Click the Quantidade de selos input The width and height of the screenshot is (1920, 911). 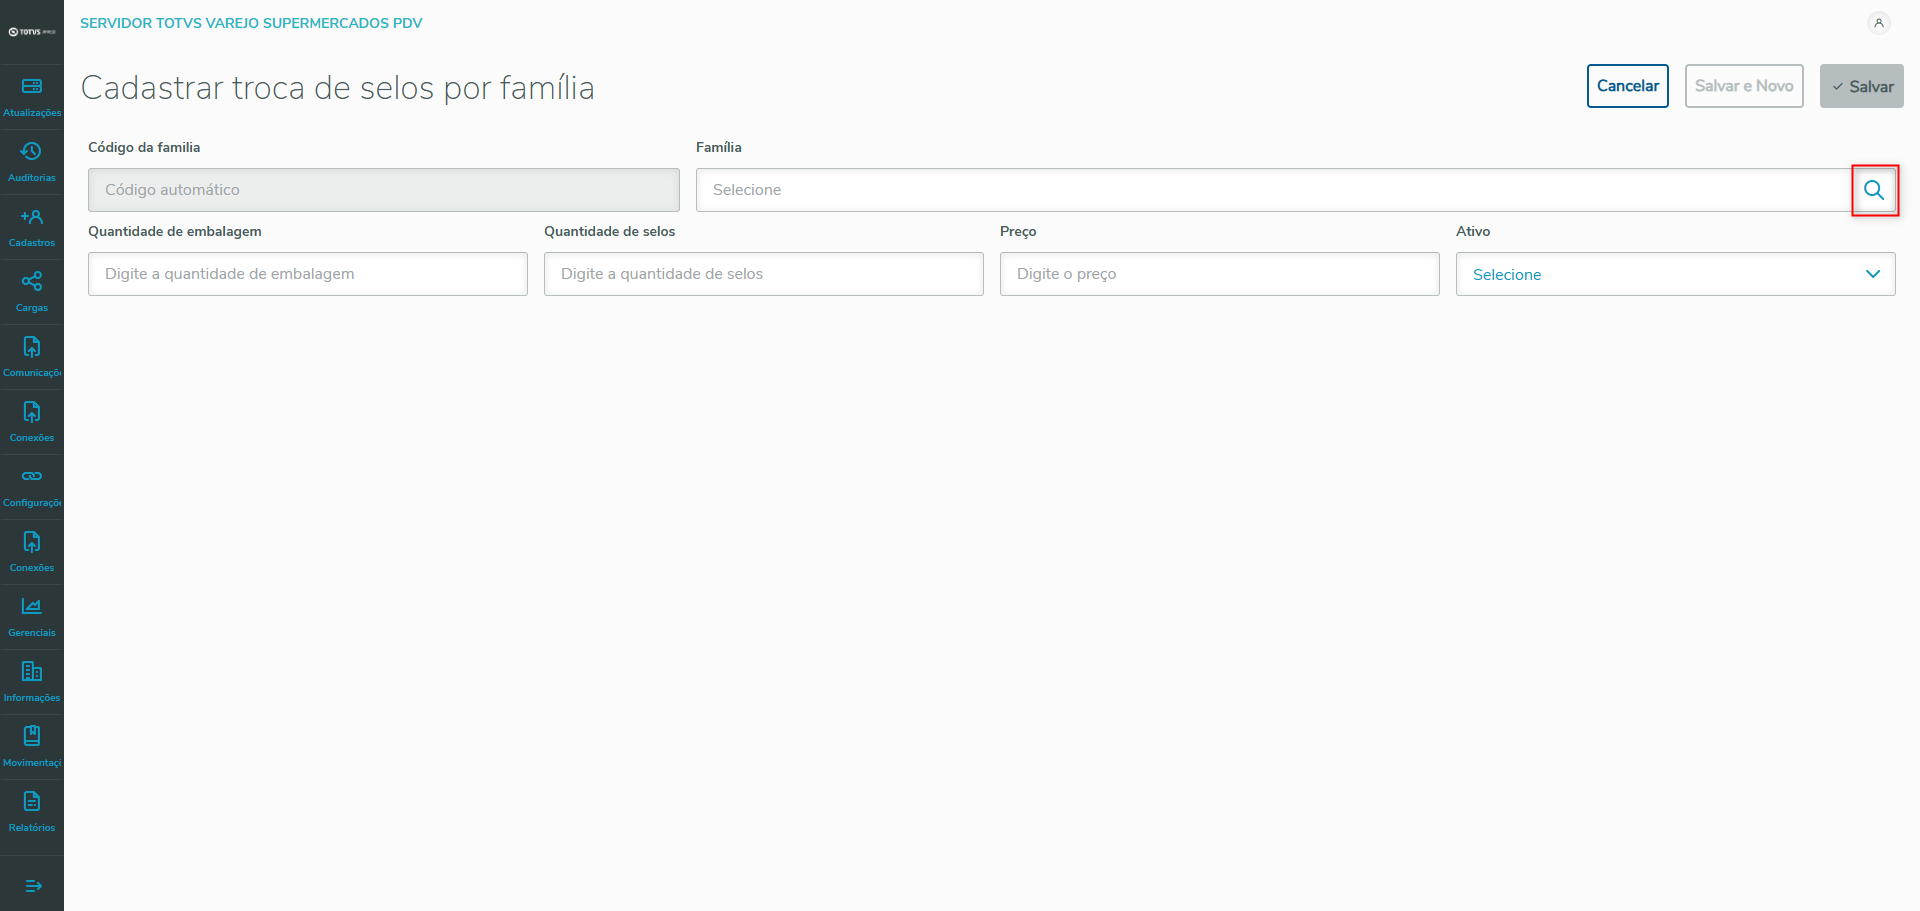763,274
